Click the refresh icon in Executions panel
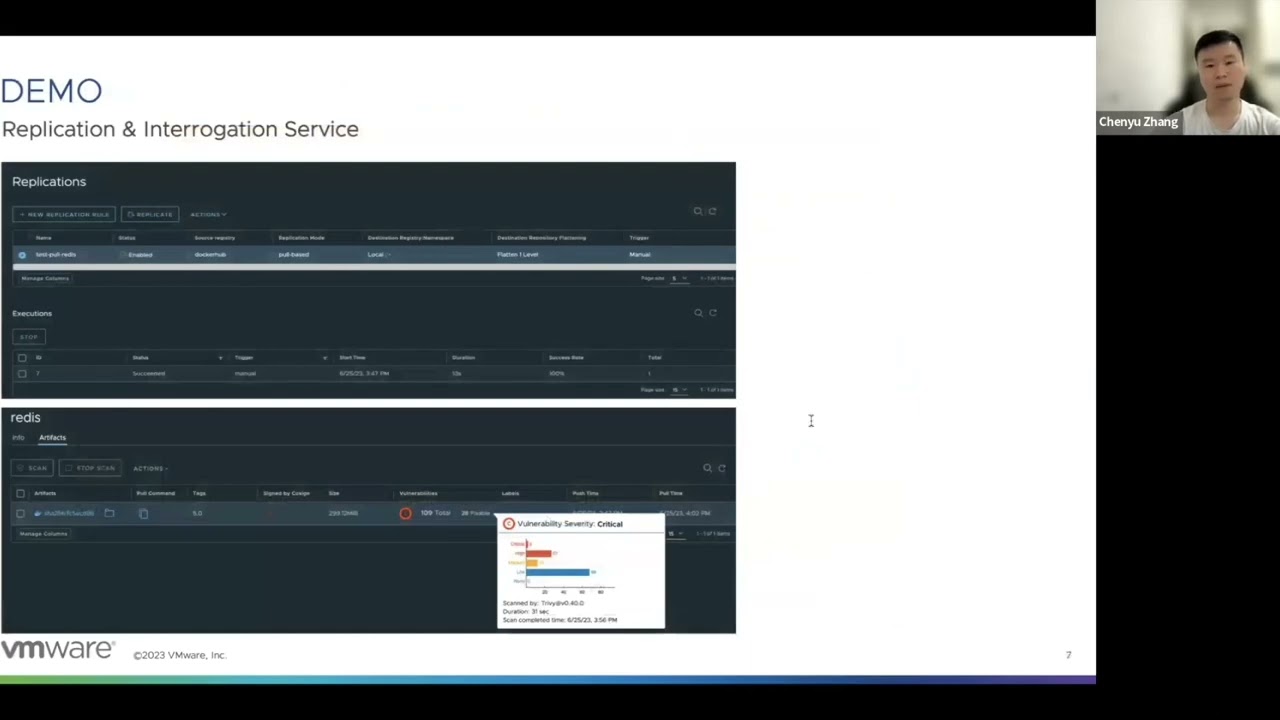The image size is (1280, 720). tap(713, 313)
